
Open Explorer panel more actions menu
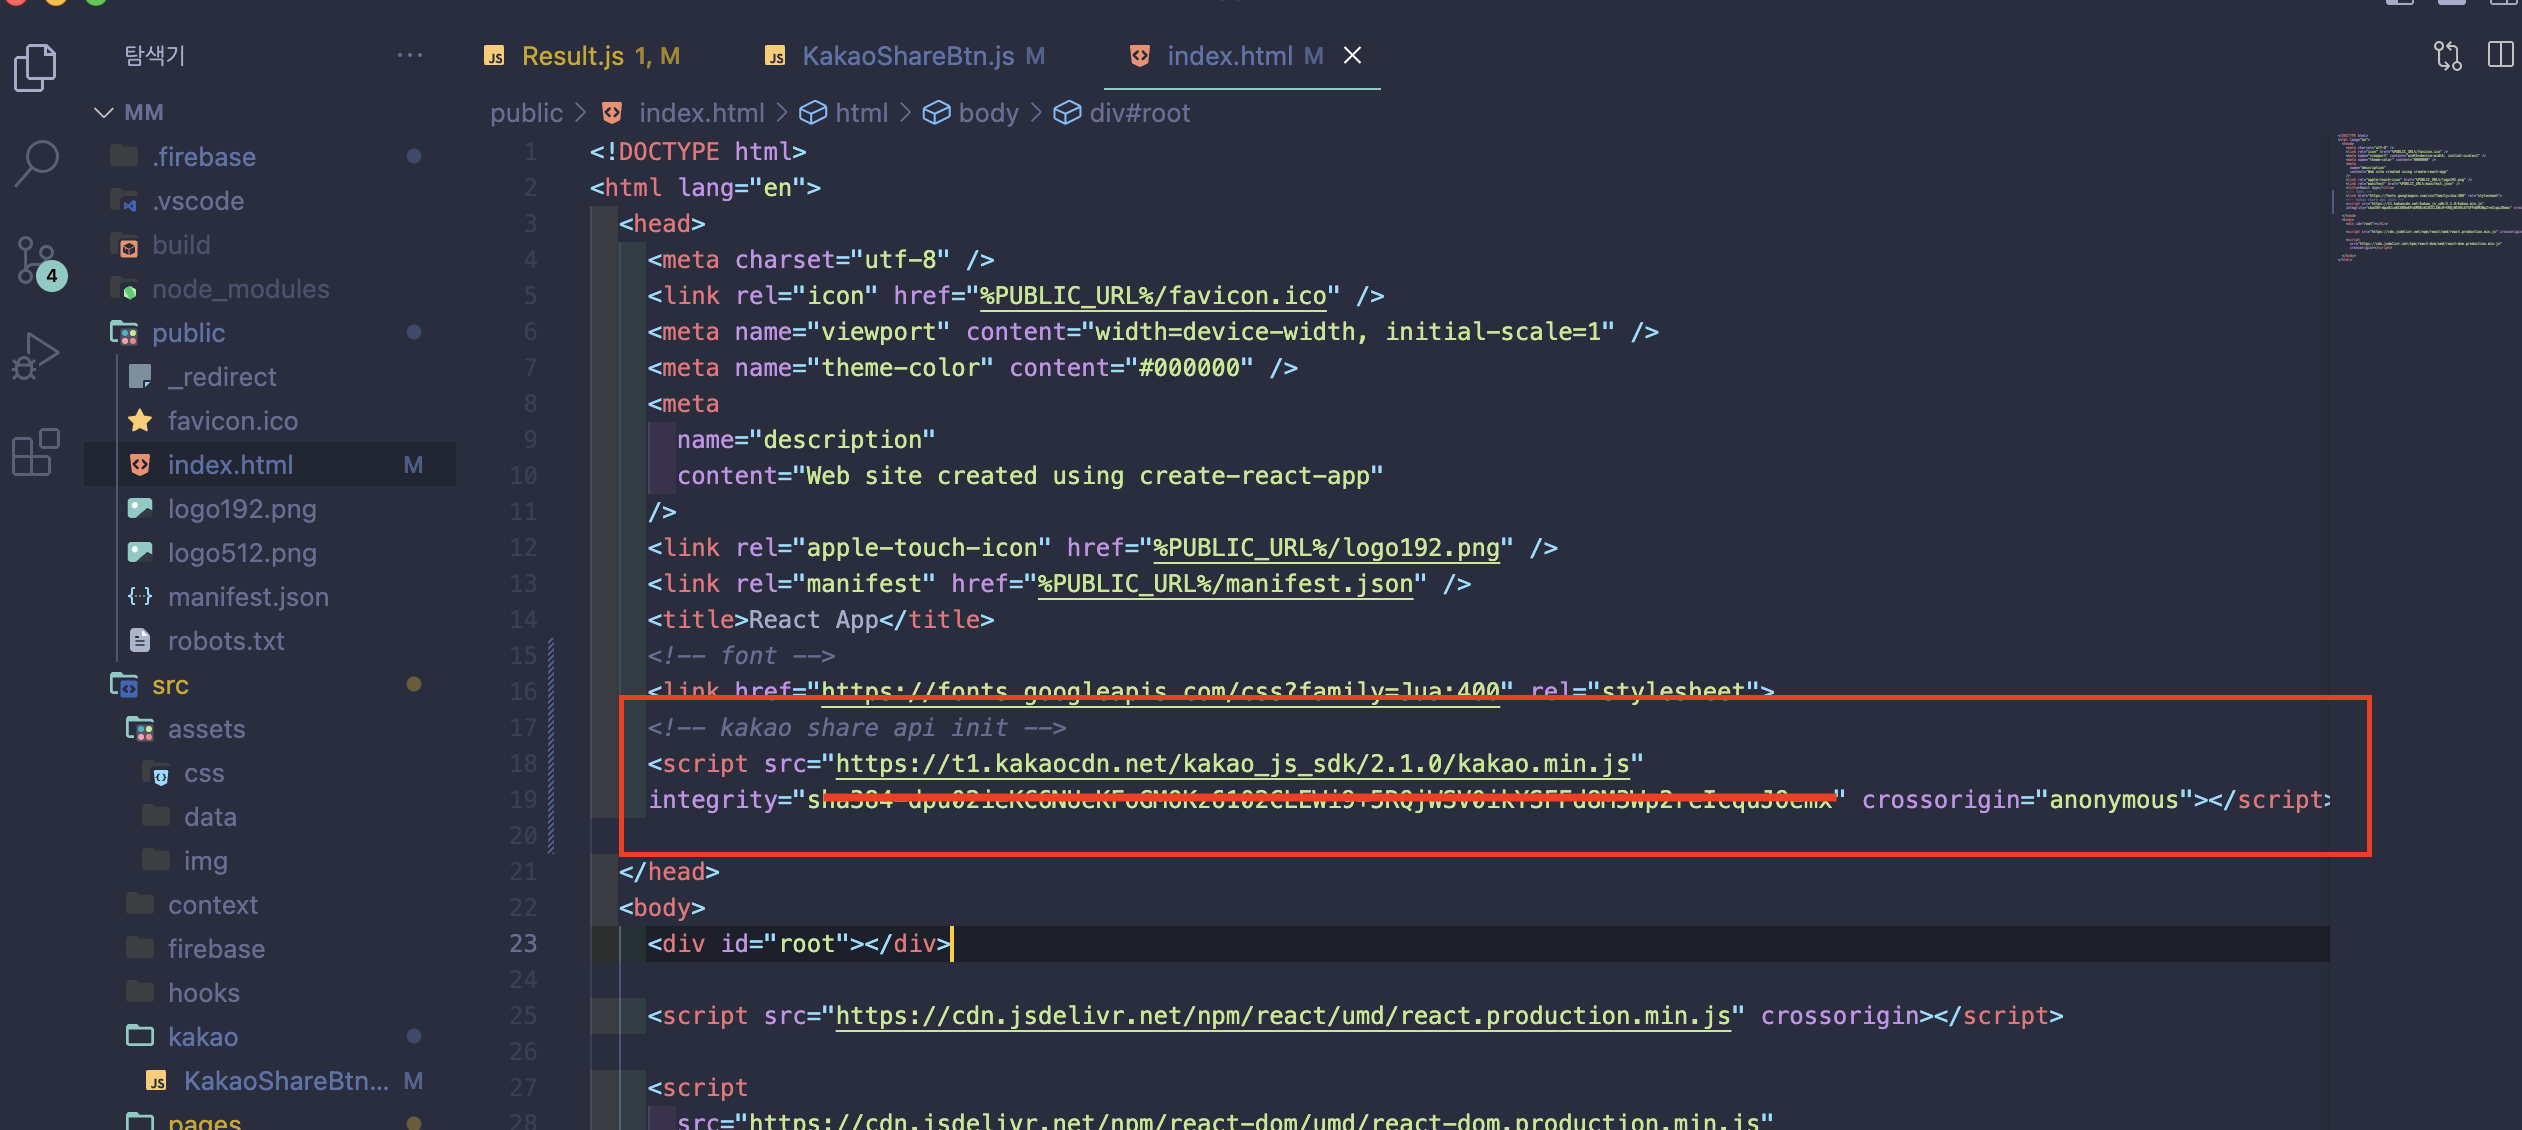click(409, 56)
